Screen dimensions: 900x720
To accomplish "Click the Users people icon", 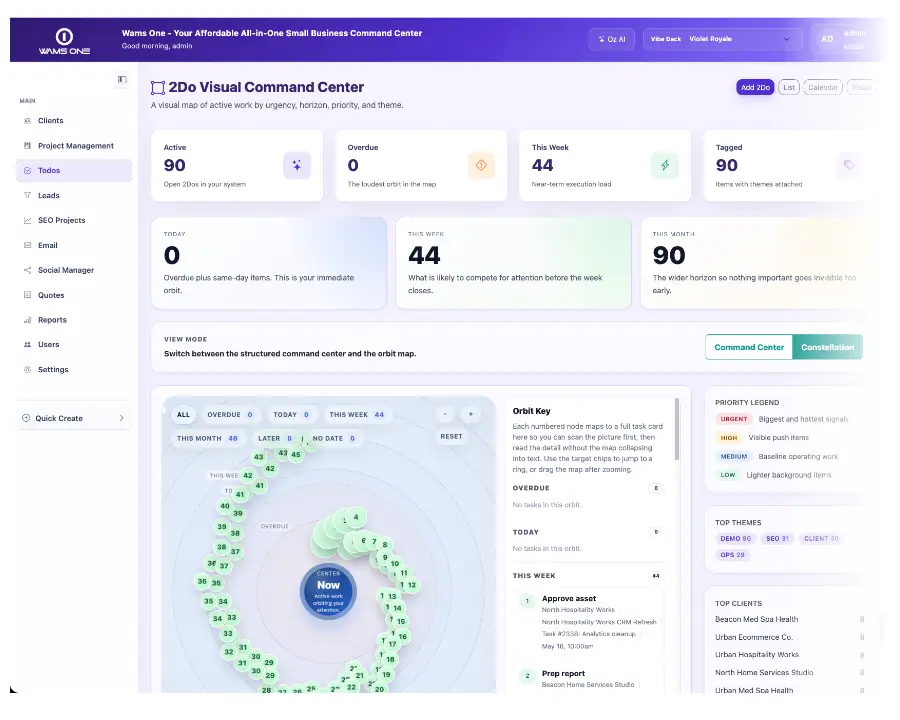I will pos(28,344).
